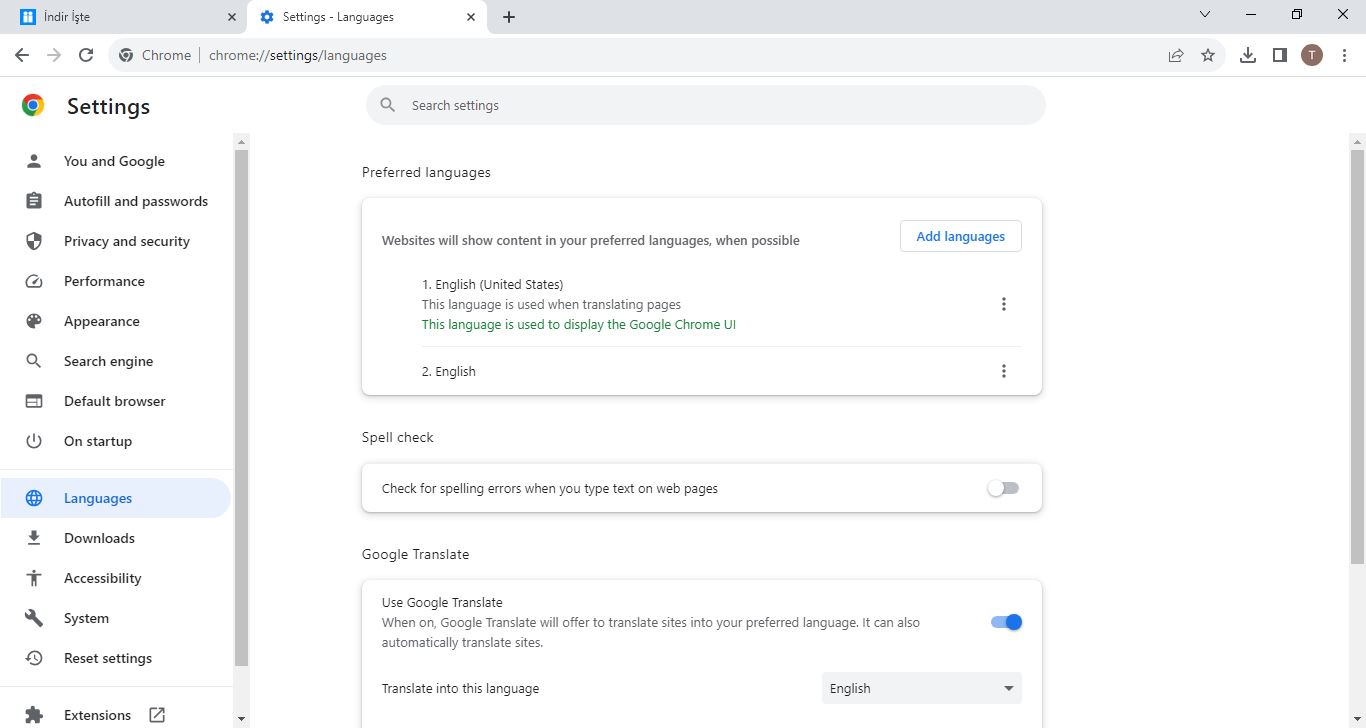Screen dimensions: 1366x728
Task: Toggle the side panel icon
Action: click(1280, 55)
